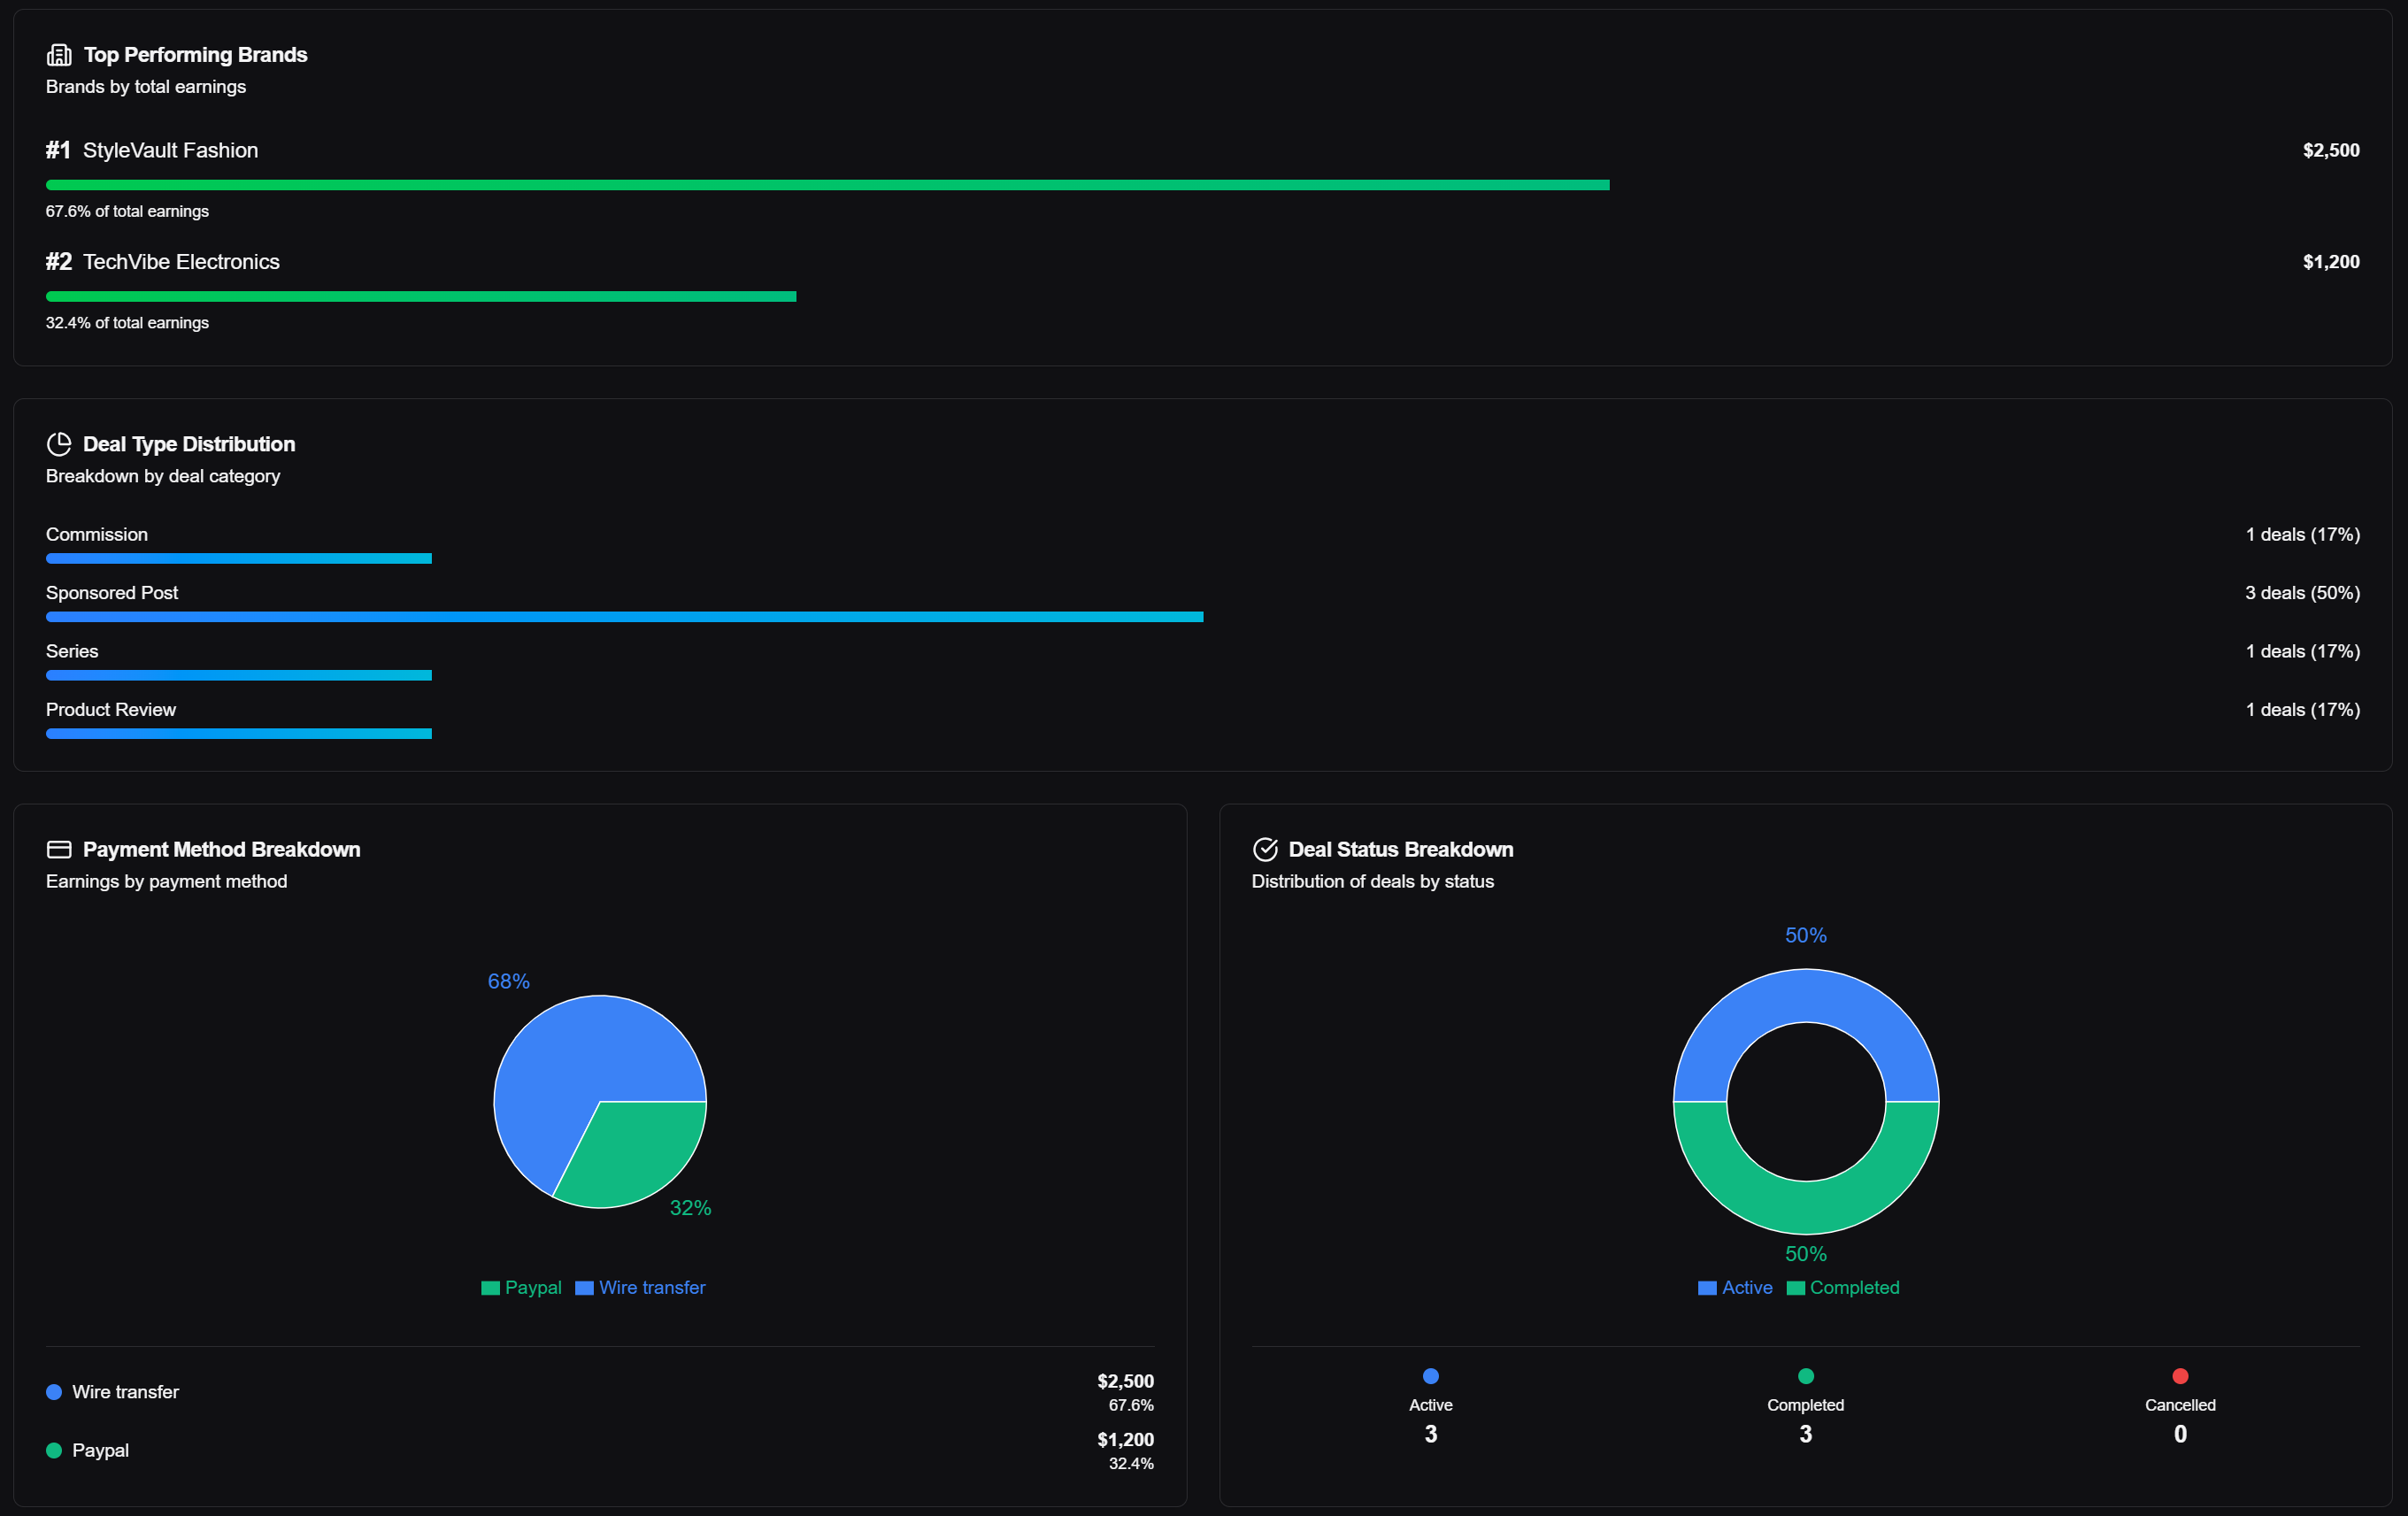The width and height of the screenshot is (2408, 1516).
Task: Click the blue dot next to Wire transfer row
Action: (54, 1392)
